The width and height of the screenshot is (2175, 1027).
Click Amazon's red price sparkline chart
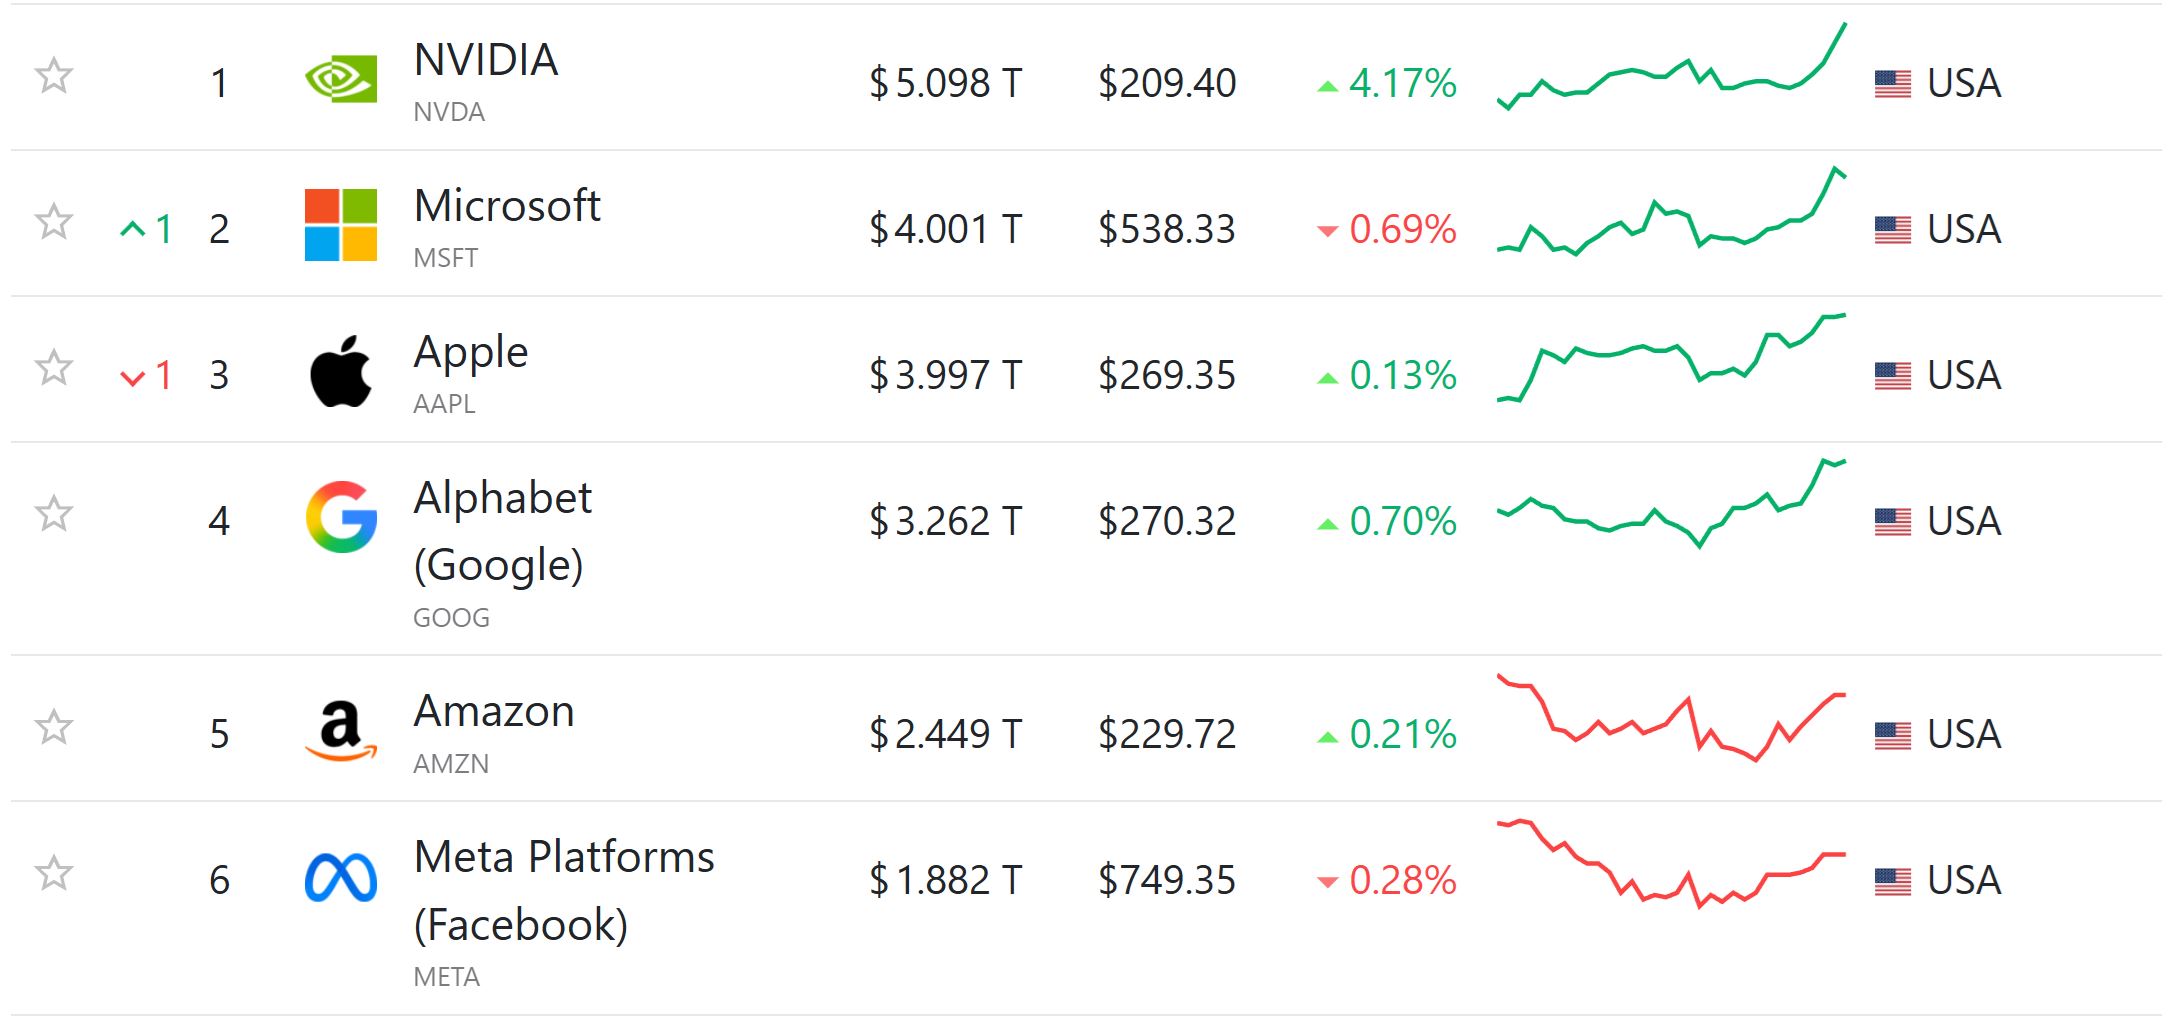[1671, 720]
